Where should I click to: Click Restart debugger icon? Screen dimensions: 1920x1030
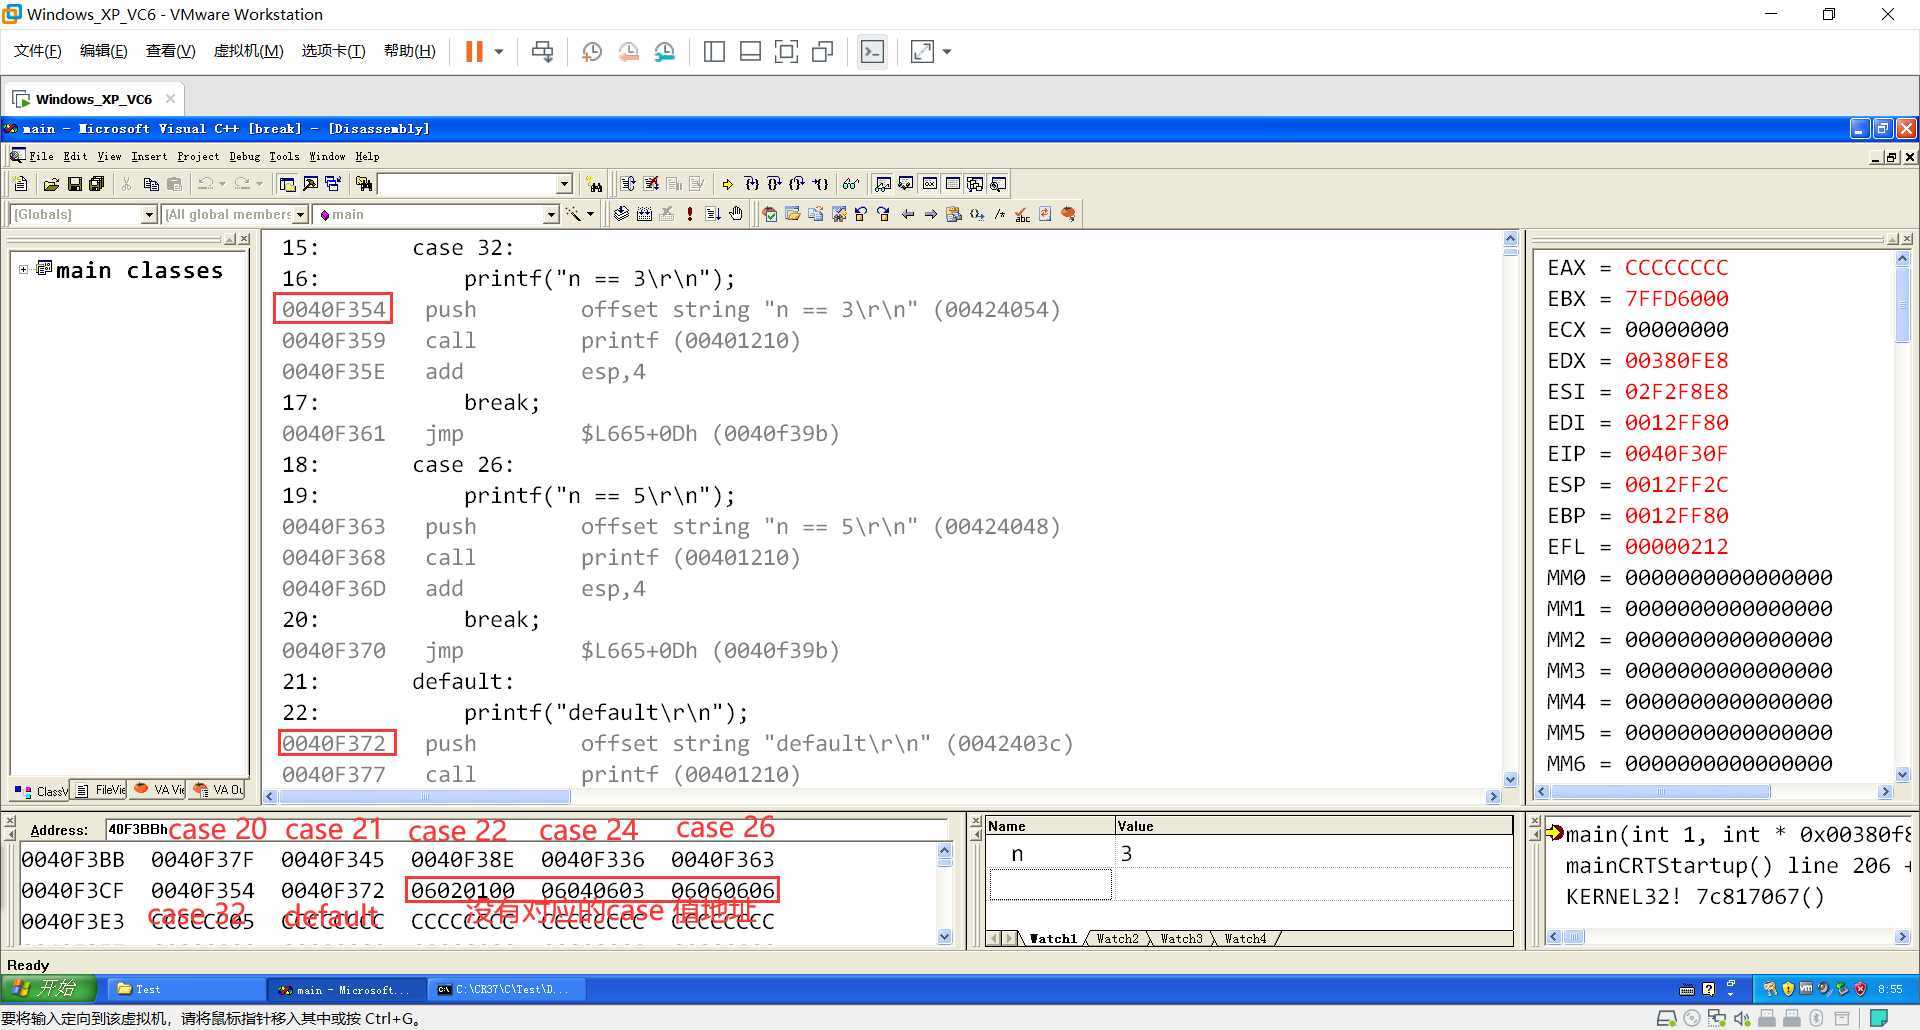point(628,184)
